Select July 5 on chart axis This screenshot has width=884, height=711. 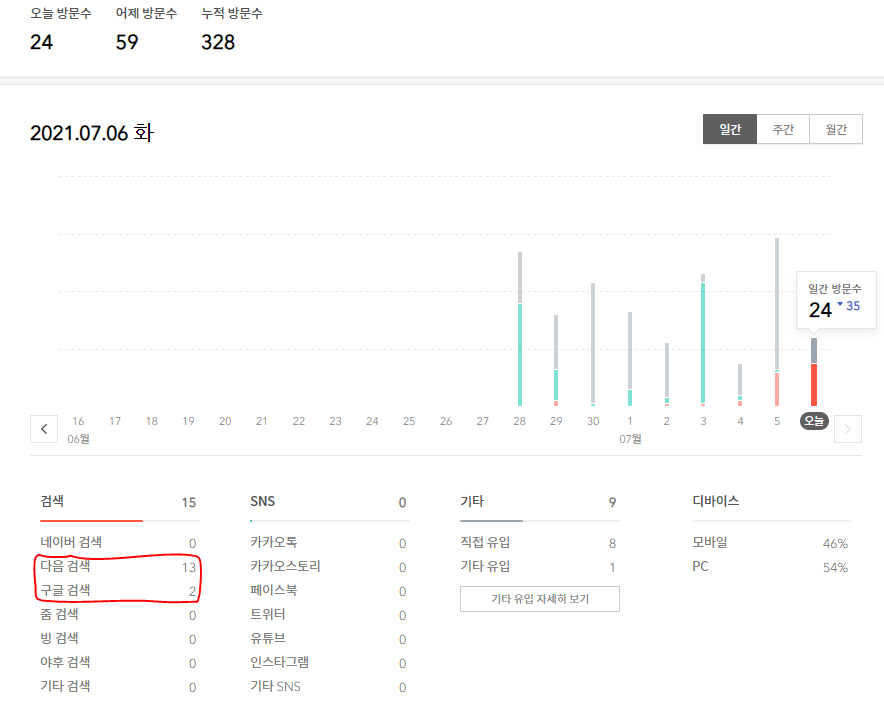click(777, 421)
